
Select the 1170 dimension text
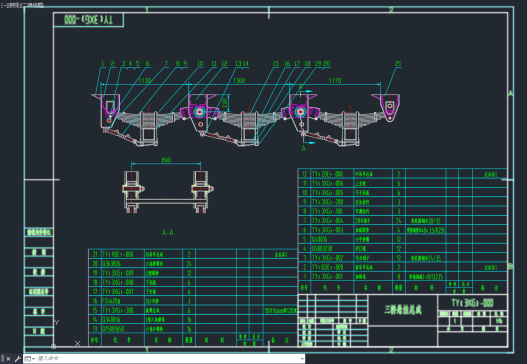click(335, 81)
